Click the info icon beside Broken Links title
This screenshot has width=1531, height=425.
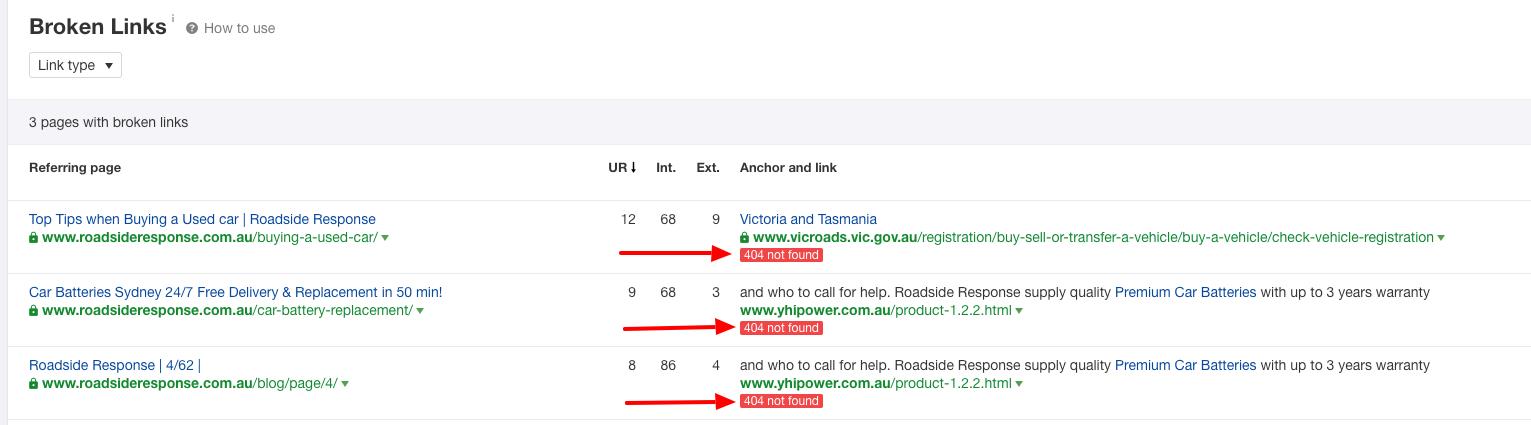tap(173, 18)
